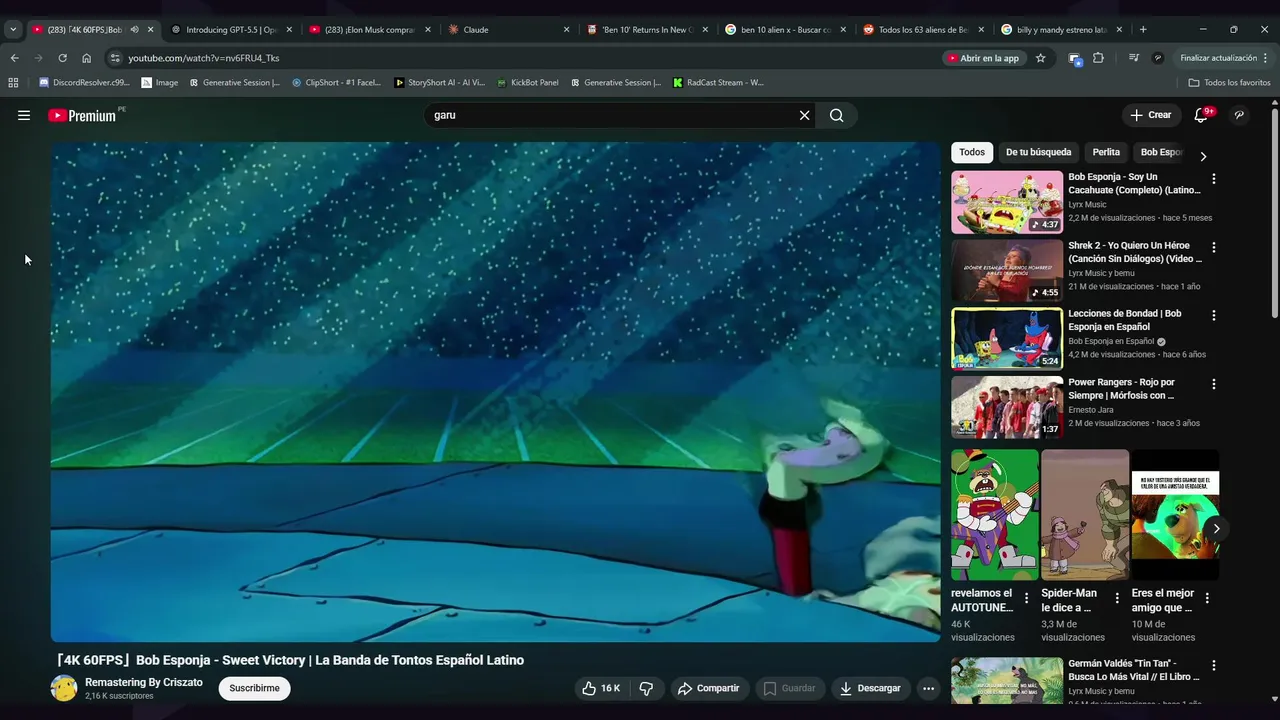
Task: Open the Bob Esponja en Español channel link
Action: point(1111,341)
